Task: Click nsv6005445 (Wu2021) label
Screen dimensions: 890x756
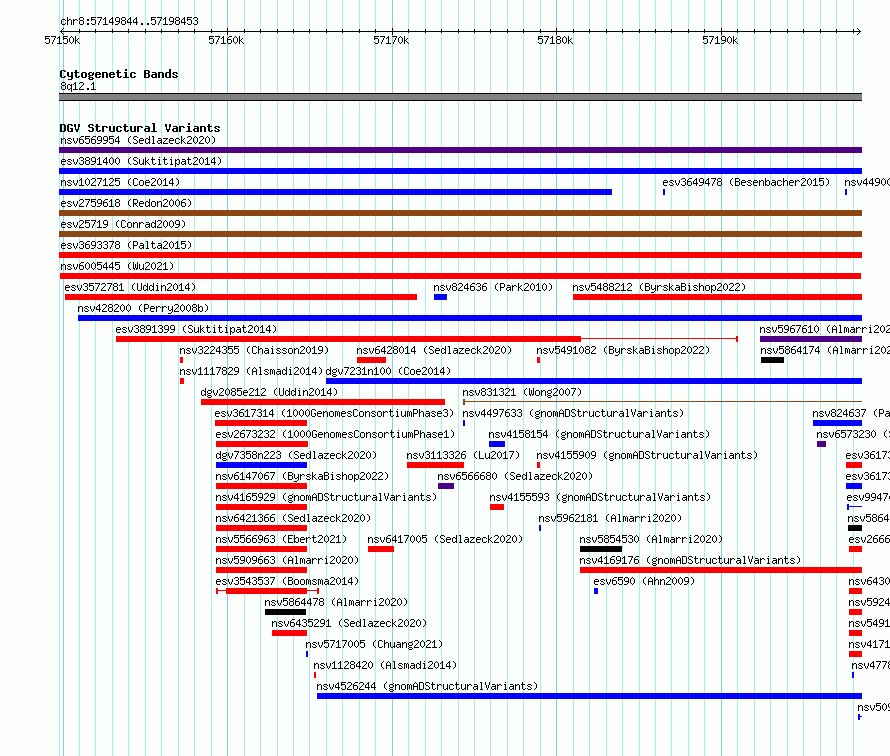Action: tap(117, 266)
